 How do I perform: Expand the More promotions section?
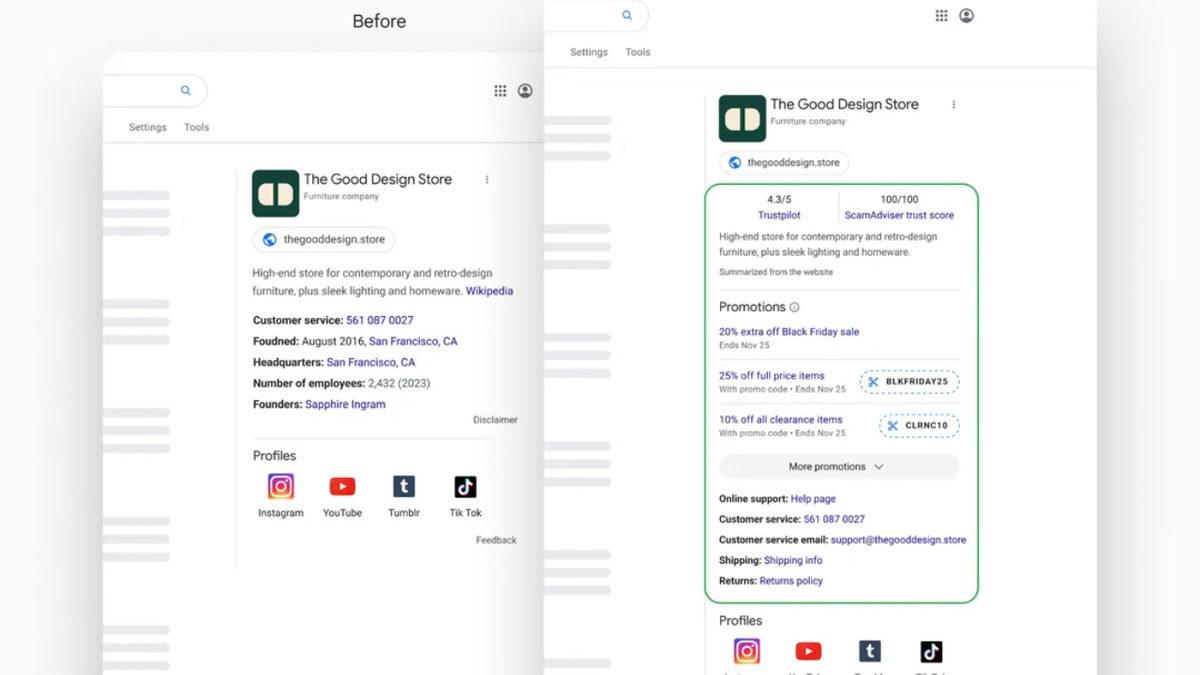click(838, 467)
